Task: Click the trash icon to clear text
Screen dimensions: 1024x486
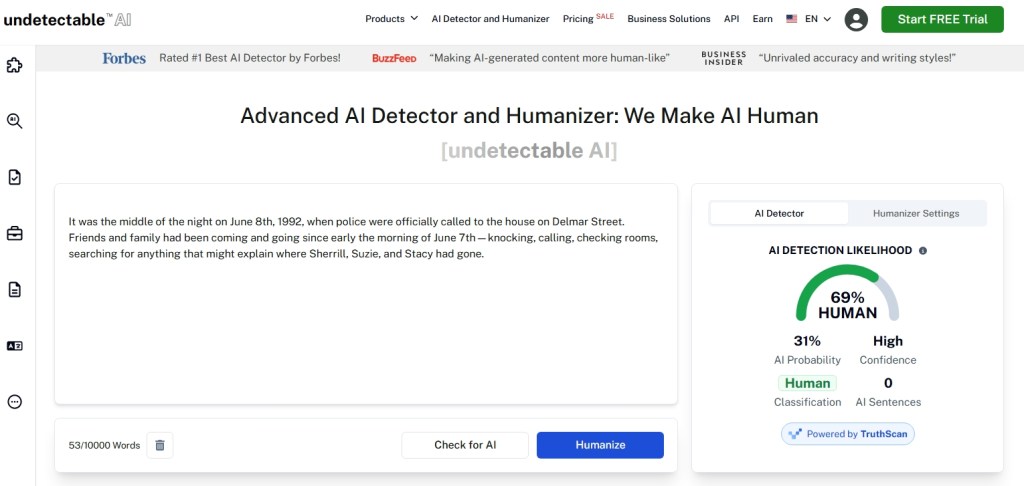Action: tap(160, 446)
